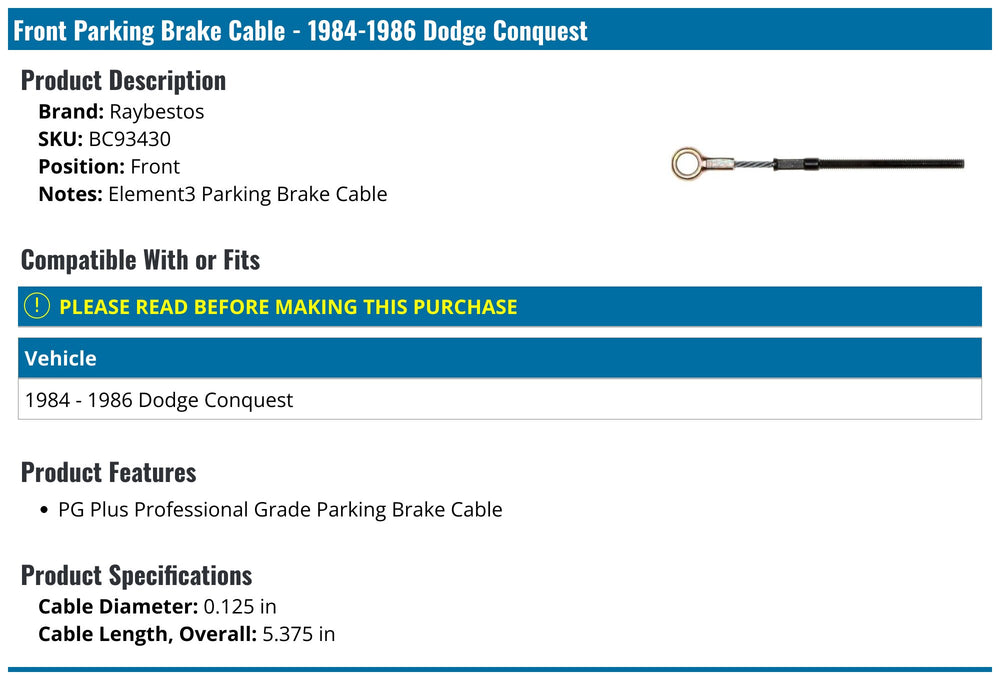
Task: Click the Brand label text
Action: pos(71,112)
